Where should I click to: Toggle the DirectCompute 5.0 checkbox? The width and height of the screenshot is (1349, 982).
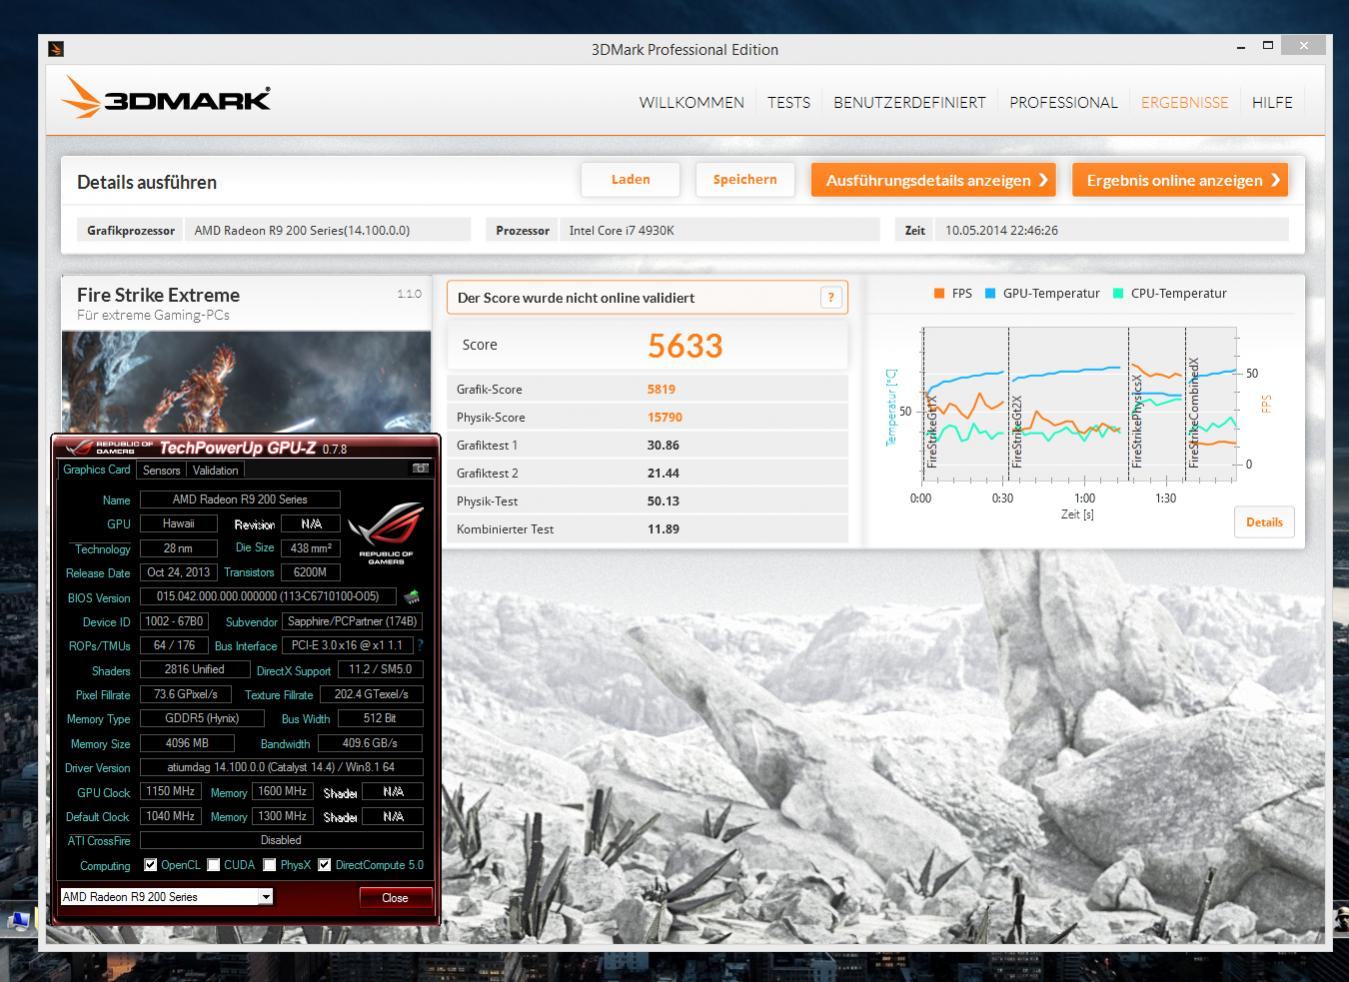click(x=324, y=865)
